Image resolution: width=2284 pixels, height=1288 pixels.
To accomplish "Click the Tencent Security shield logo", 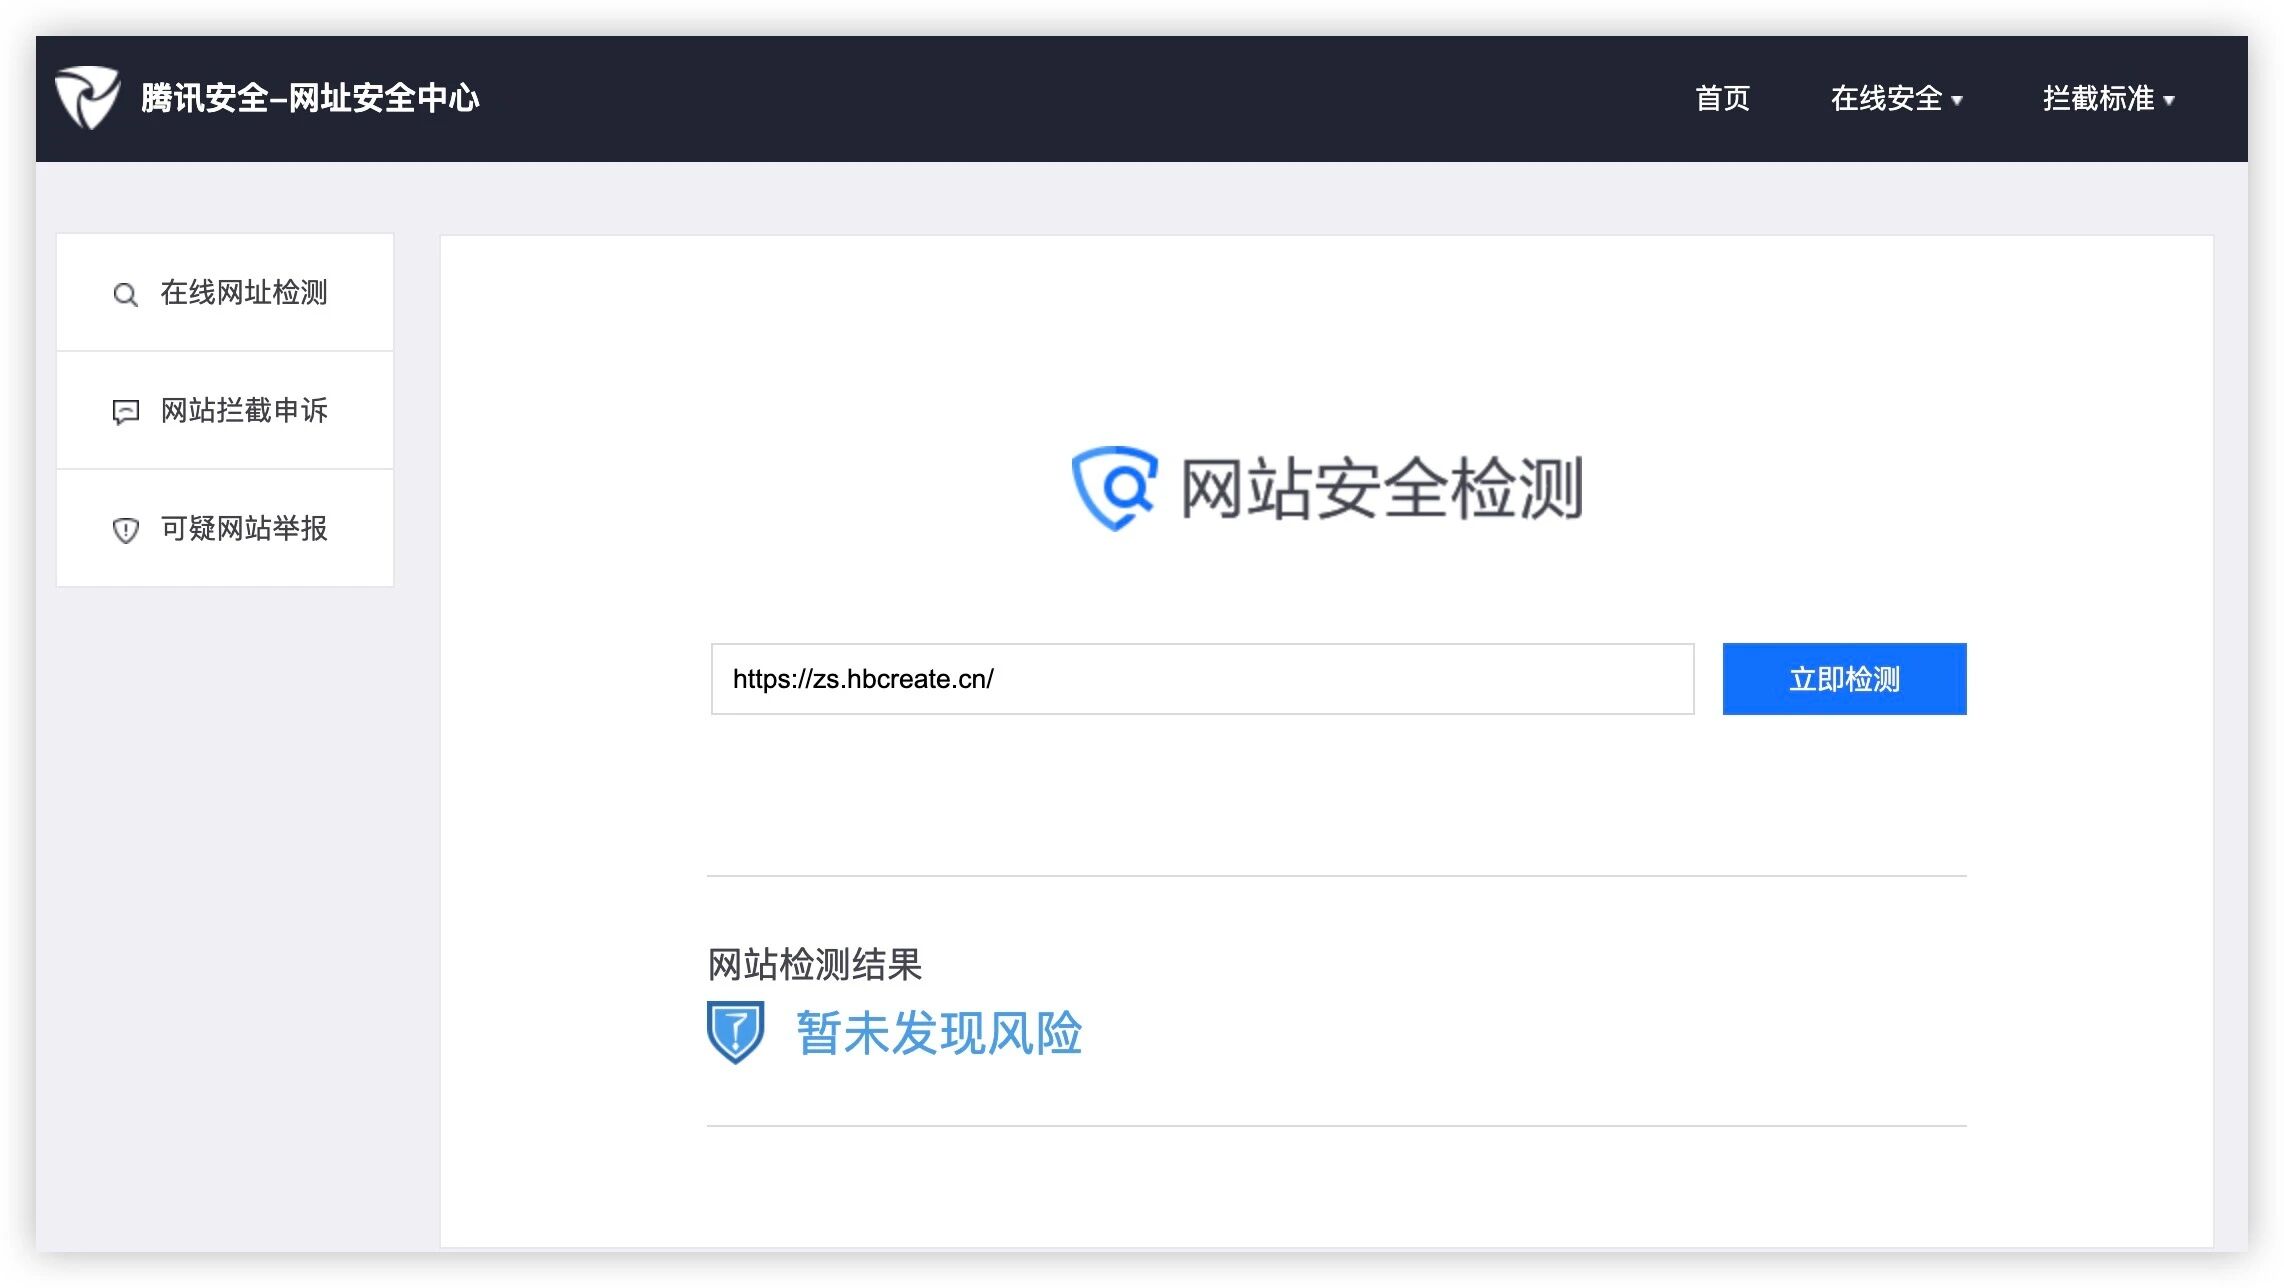I will coord(87,97).
